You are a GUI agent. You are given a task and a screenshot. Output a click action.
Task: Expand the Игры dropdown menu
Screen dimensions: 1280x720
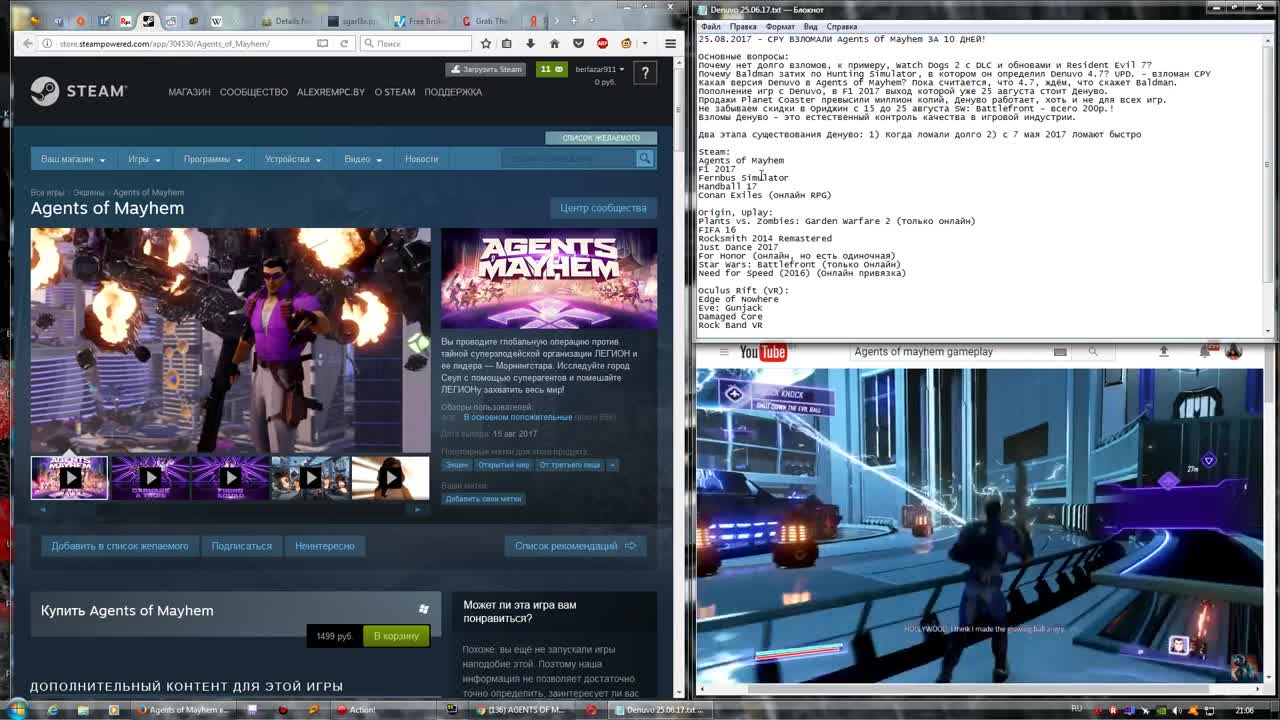point(143,159)
